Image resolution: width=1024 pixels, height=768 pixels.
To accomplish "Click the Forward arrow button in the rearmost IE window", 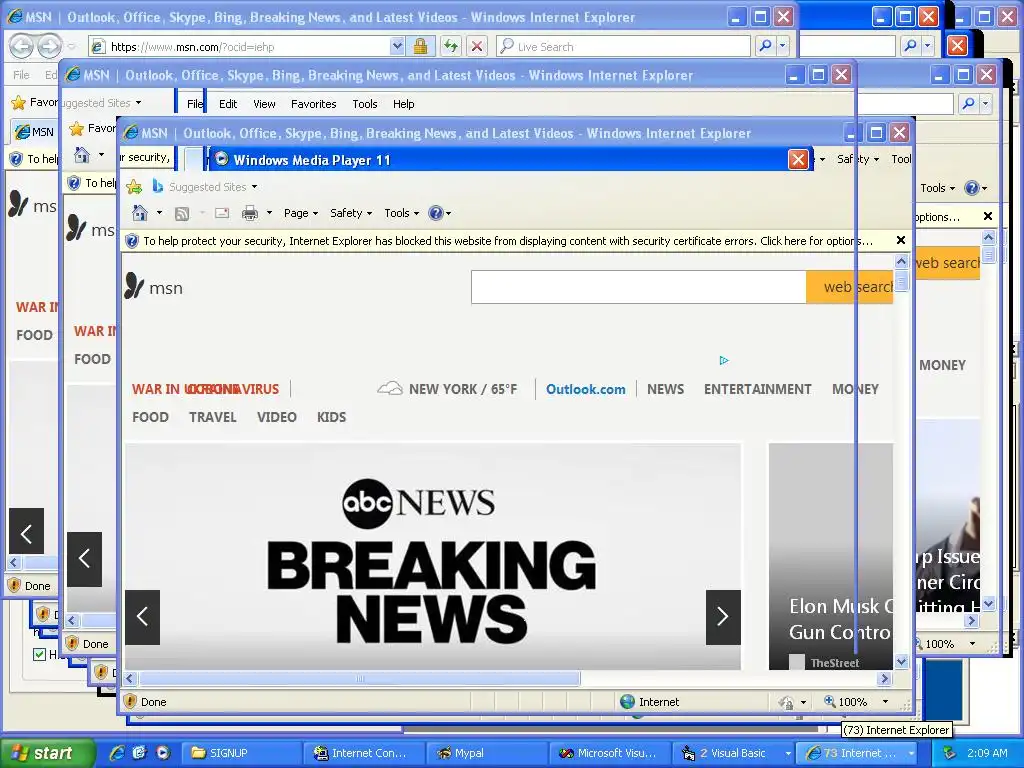I will 49,46.
